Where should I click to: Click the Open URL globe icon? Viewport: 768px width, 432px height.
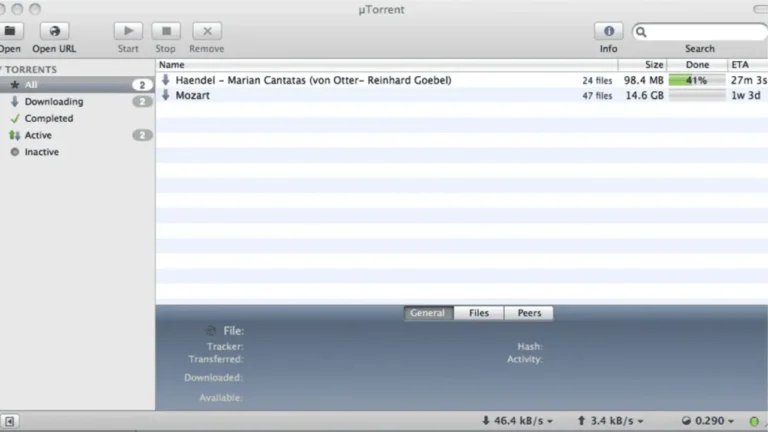point(54,31)
